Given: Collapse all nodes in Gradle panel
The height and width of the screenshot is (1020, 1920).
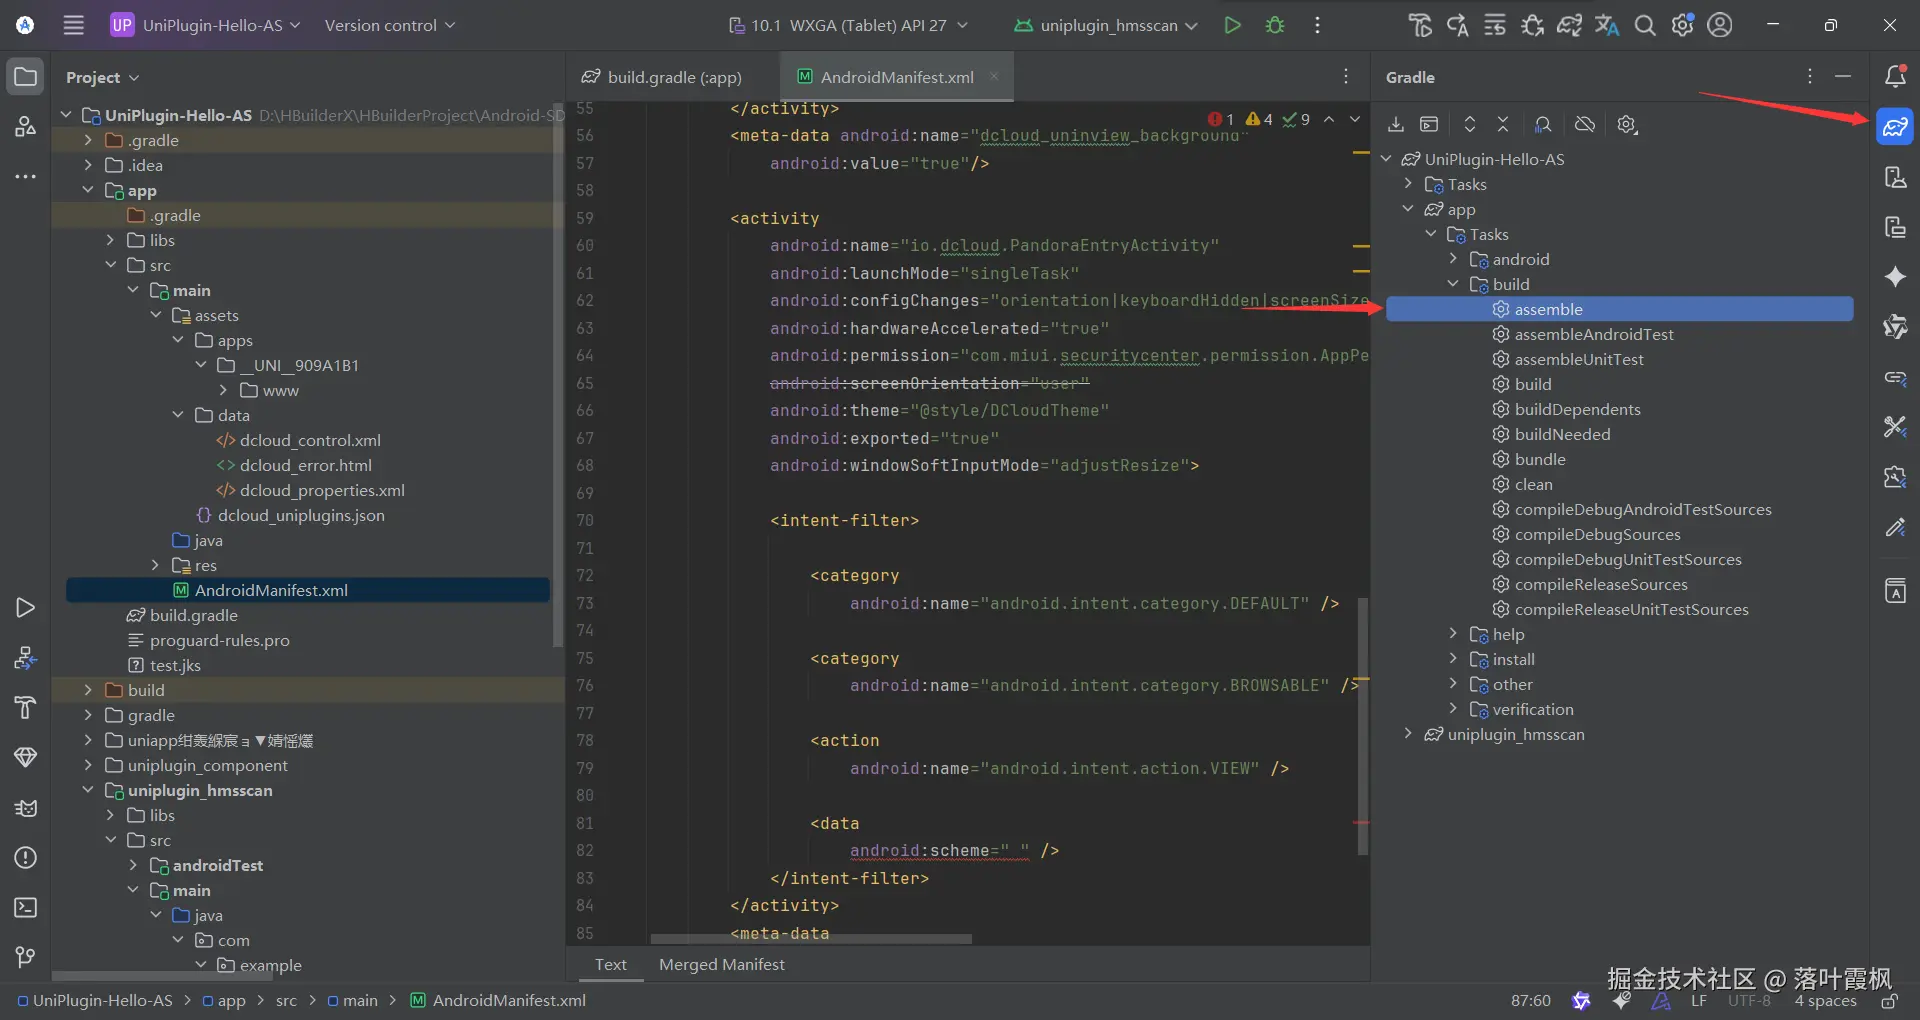Looking at the screenshot, I should [1502, 124].
